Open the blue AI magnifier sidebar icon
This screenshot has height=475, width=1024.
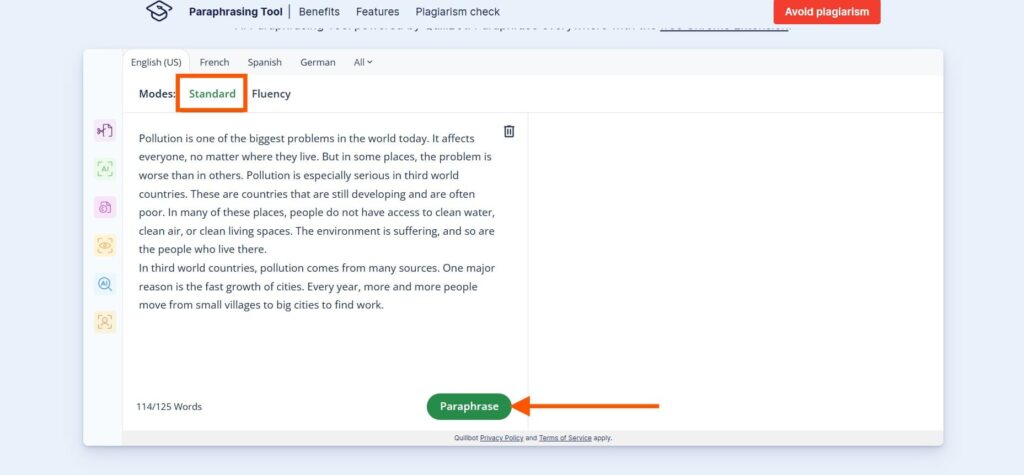point(105,284)
